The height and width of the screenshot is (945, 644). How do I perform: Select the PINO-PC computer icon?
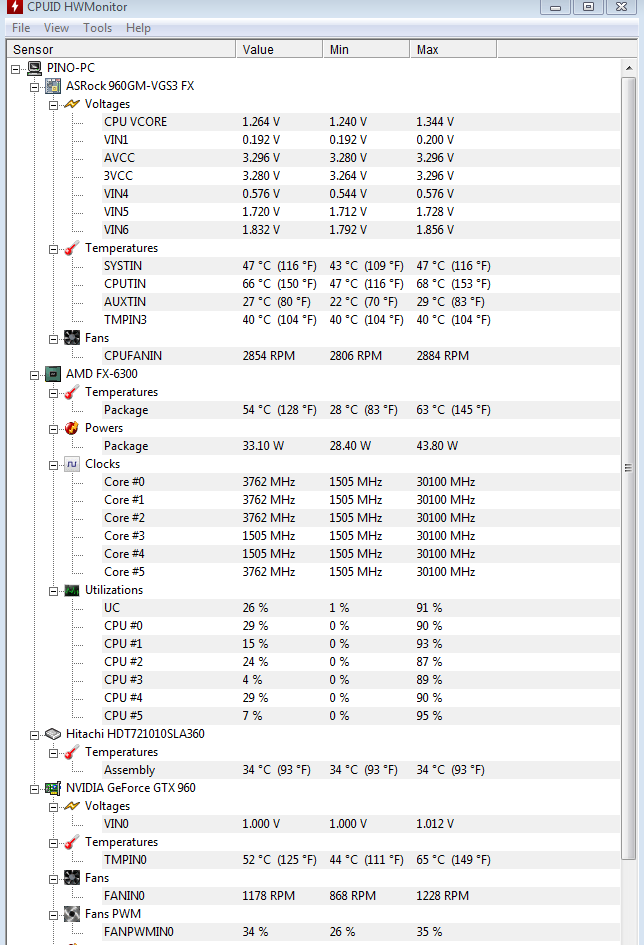tap(34, 68)
